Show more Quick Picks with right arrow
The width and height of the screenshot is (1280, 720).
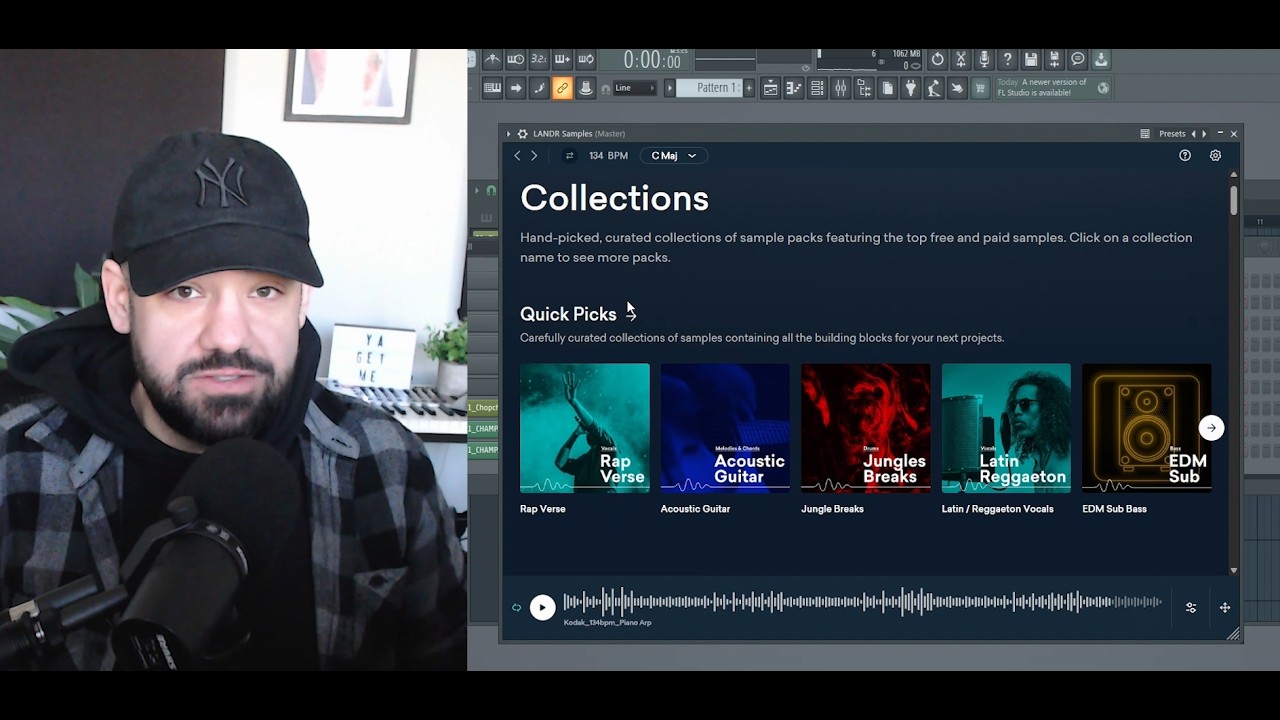(1211, 428)
